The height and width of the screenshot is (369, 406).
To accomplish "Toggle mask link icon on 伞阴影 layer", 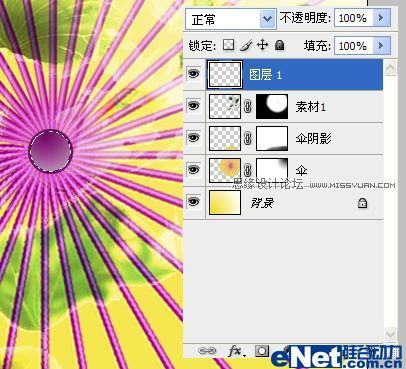I will pyautogui.click(x=248, y=138).
